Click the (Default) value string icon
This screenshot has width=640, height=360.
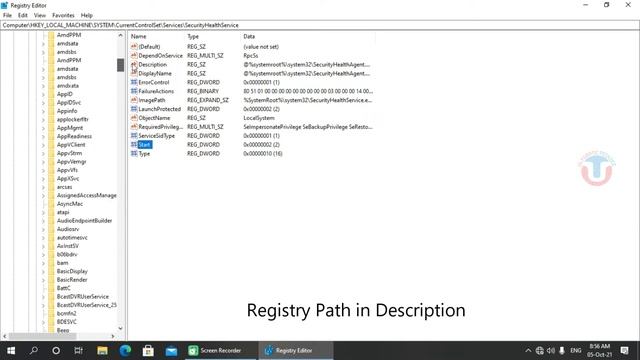pyautogui.click(x=134, y=47)
